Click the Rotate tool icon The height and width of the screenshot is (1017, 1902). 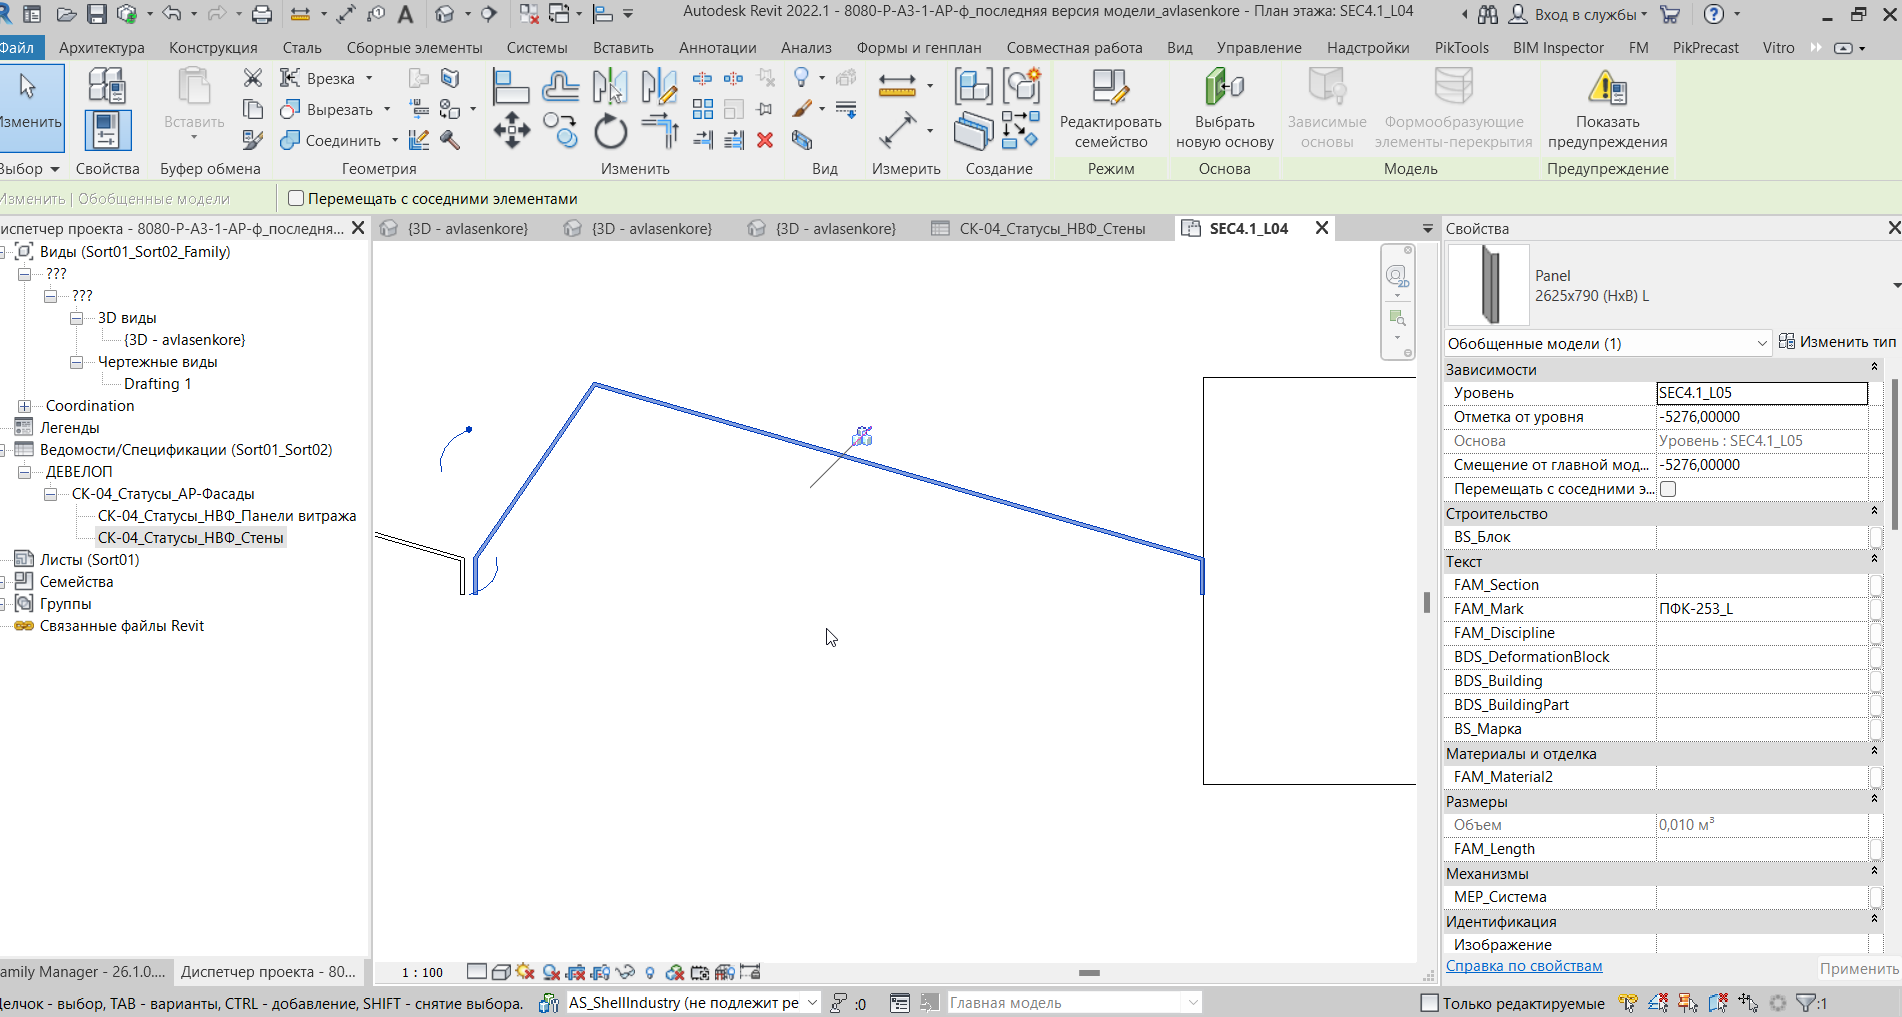coord(610,131)
